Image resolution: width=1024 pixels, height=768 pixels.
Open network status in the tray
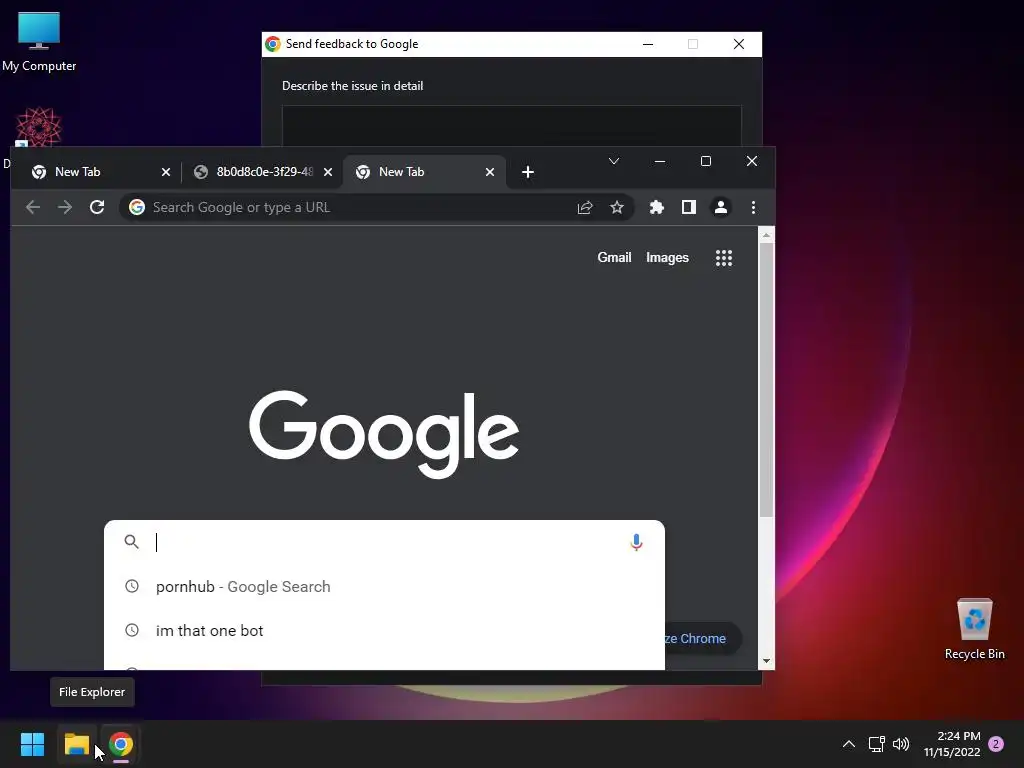(876, 744)
